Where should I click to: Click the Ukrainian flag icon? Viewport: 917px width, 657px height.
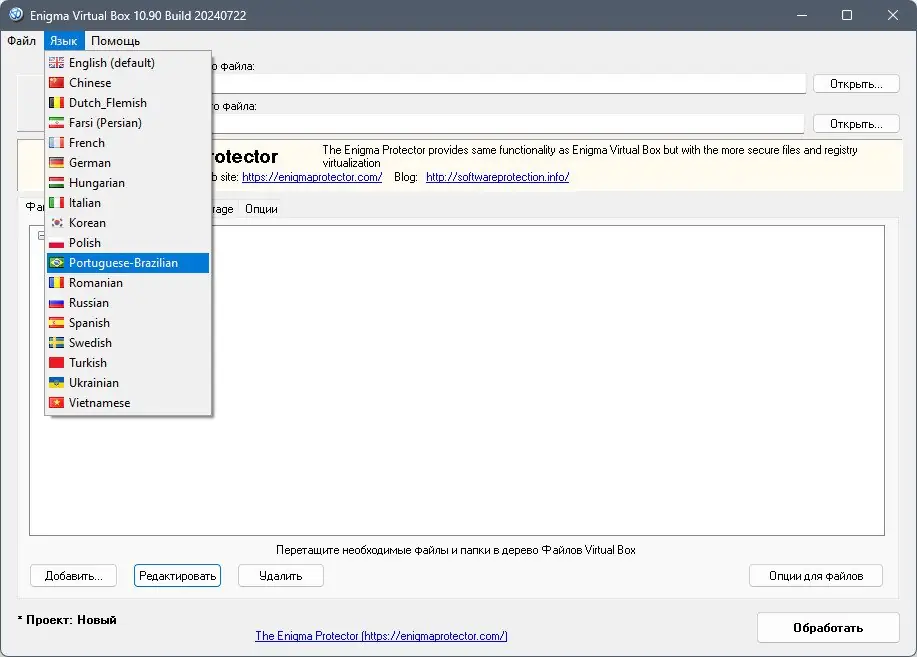tap(57, 383)
